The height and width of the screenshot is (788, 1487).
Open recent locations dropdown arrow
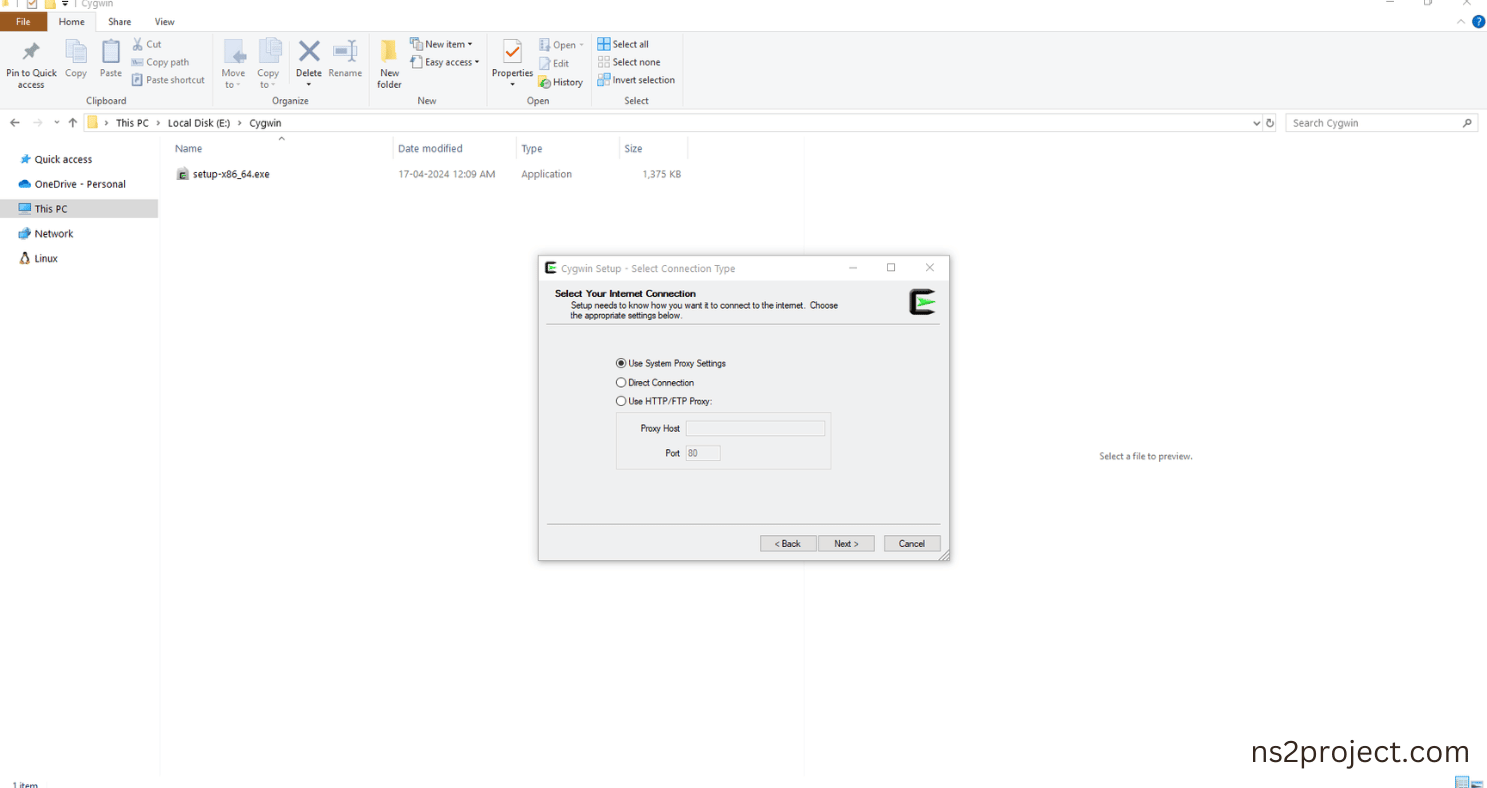click(56, 123)
